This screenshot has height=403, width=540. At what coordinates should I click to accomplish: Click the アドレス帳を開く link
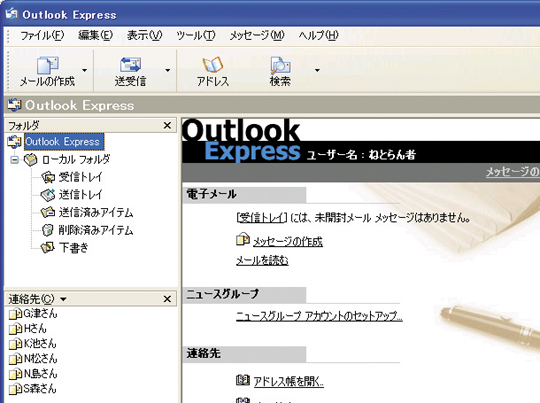click(x=288, y=381)
